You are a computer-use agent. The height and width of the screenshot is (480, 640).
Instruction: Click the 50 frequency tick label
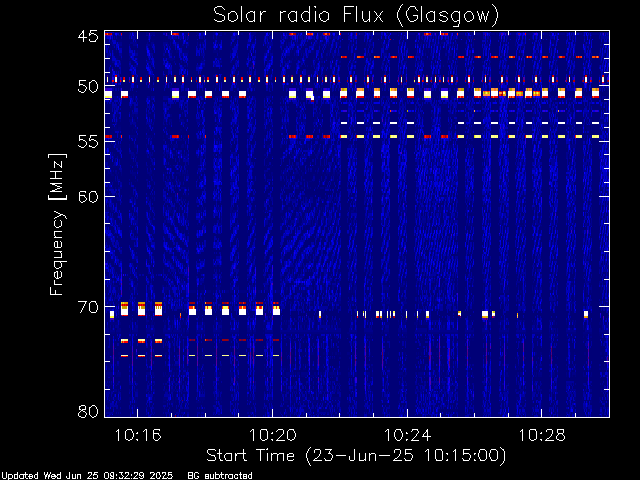coord(88,87)
